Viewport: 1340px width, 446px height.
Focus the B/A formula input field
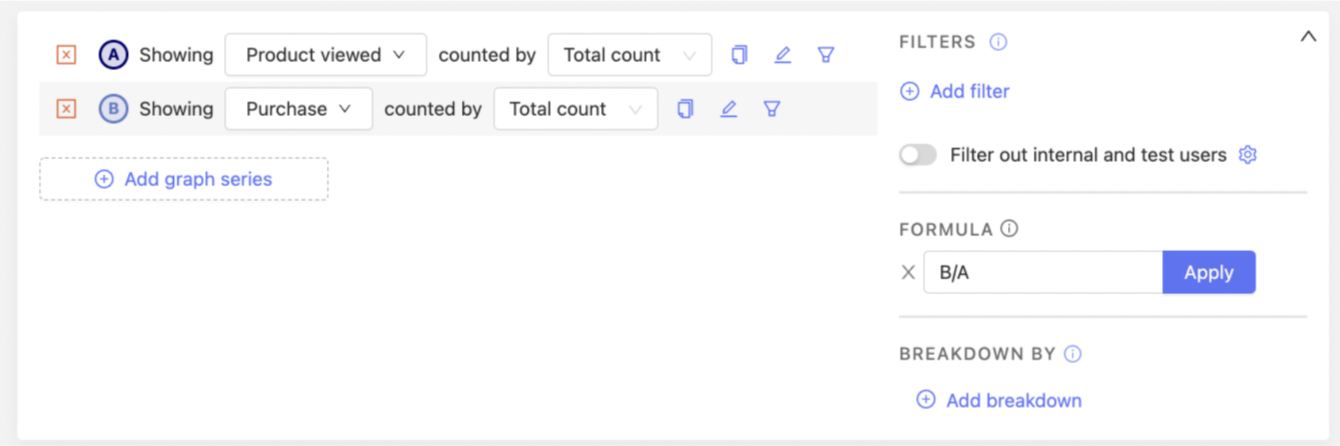tap(1042, 272)
